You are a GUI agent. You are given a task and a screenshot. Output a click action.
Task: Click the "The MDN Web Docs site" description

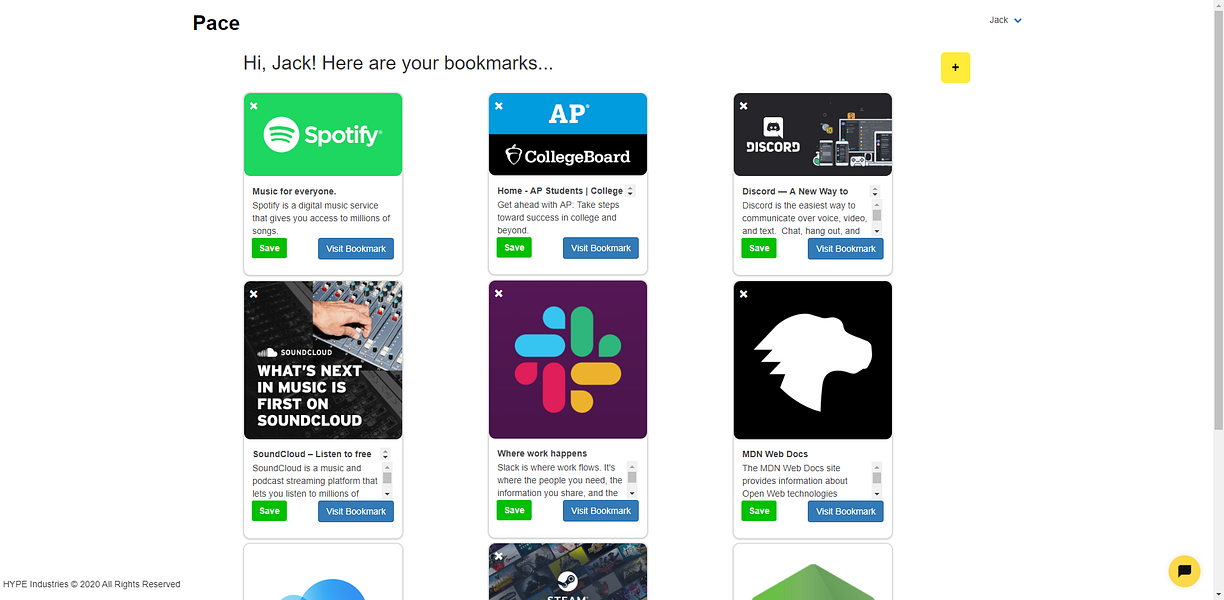click(x=795, y=481)
